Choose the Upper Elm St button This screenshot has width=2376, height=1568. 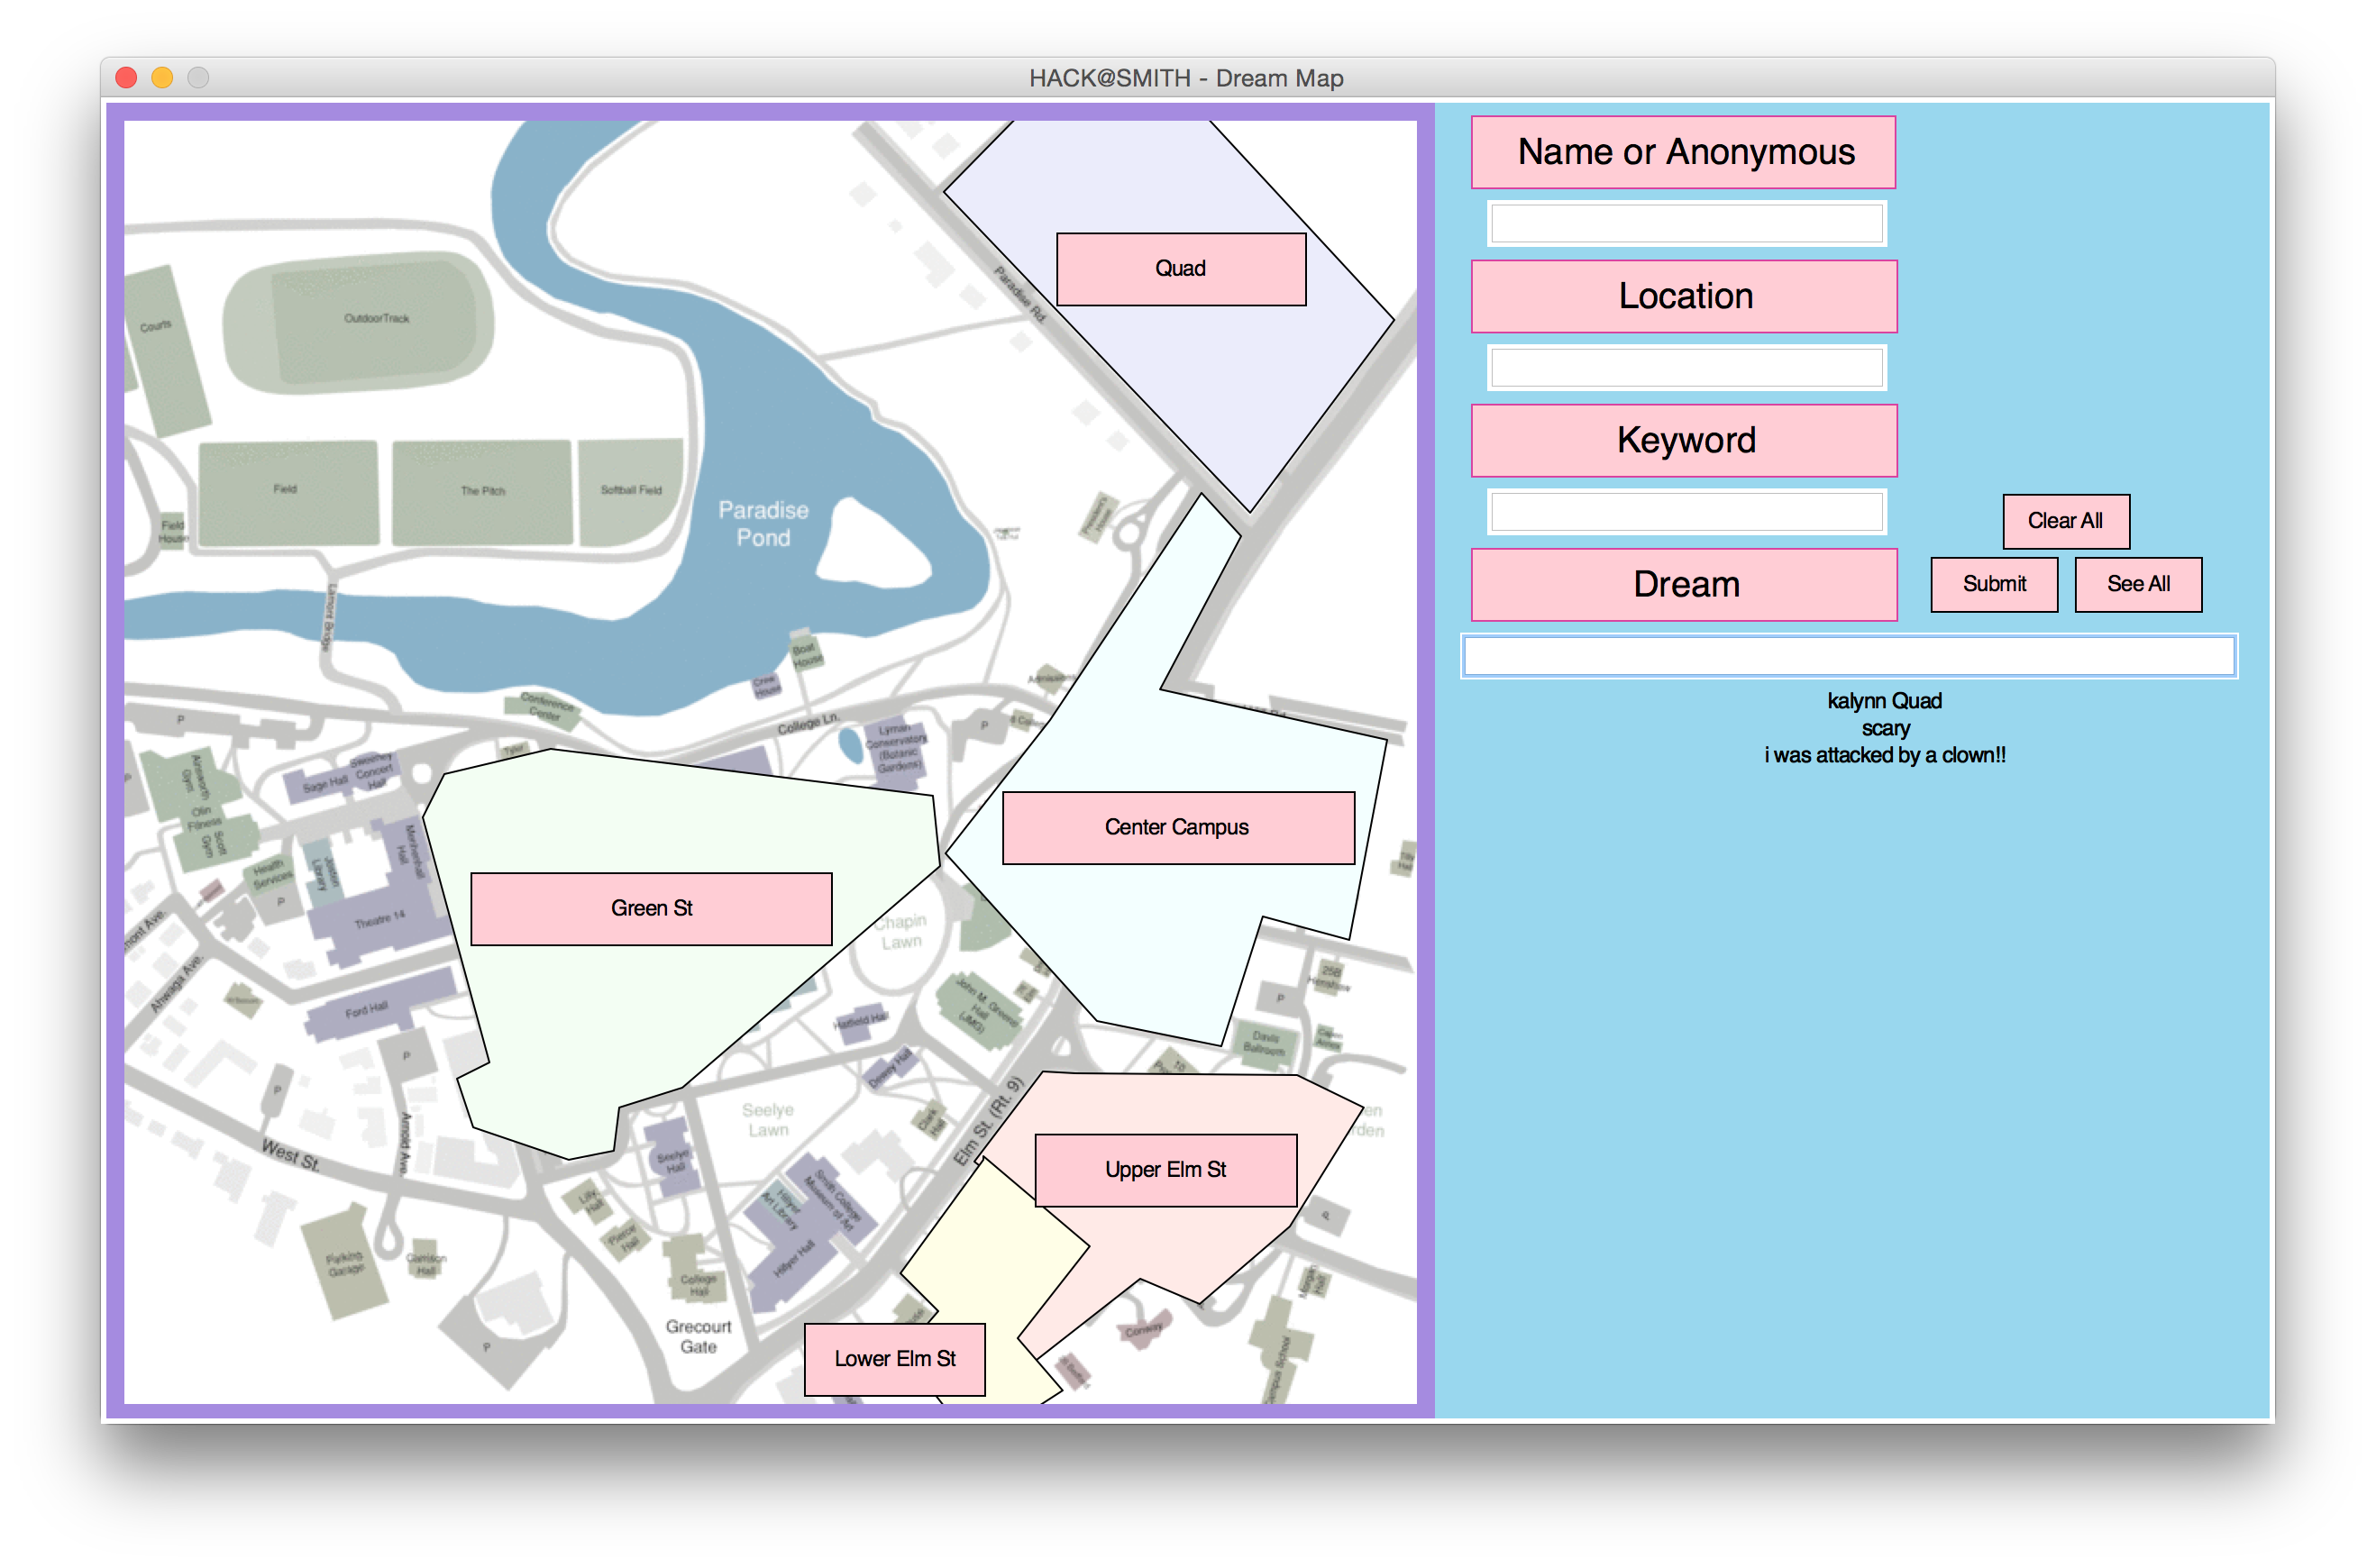(1165, 1169)
